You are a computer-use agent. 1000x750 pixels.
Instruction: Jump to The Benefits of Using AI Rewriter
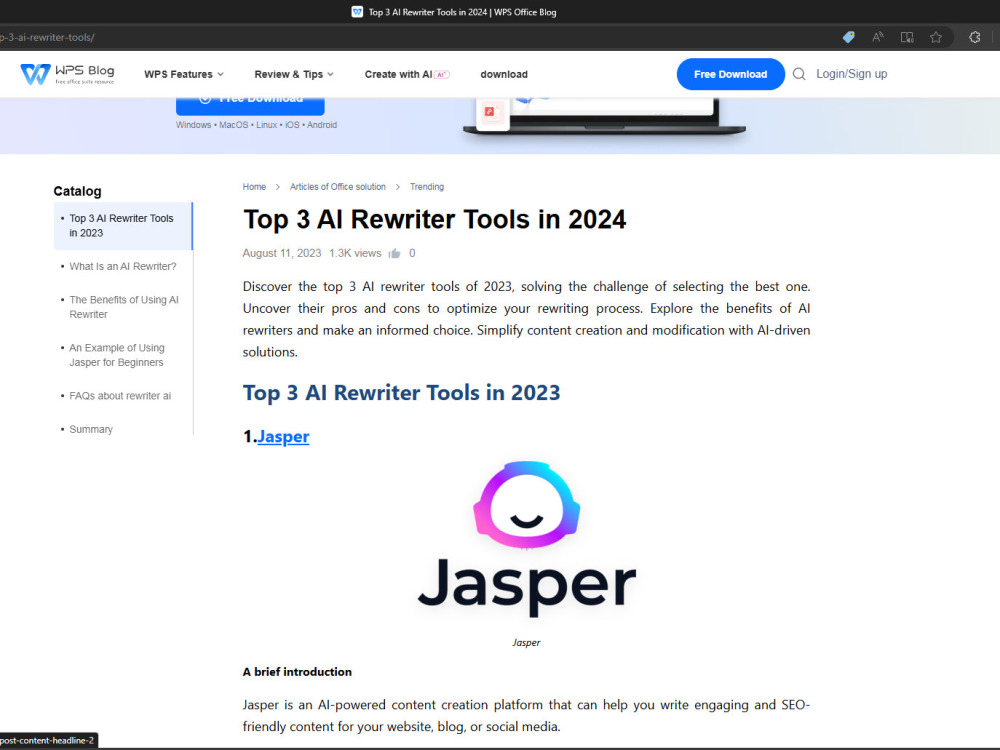coord(124,307)
